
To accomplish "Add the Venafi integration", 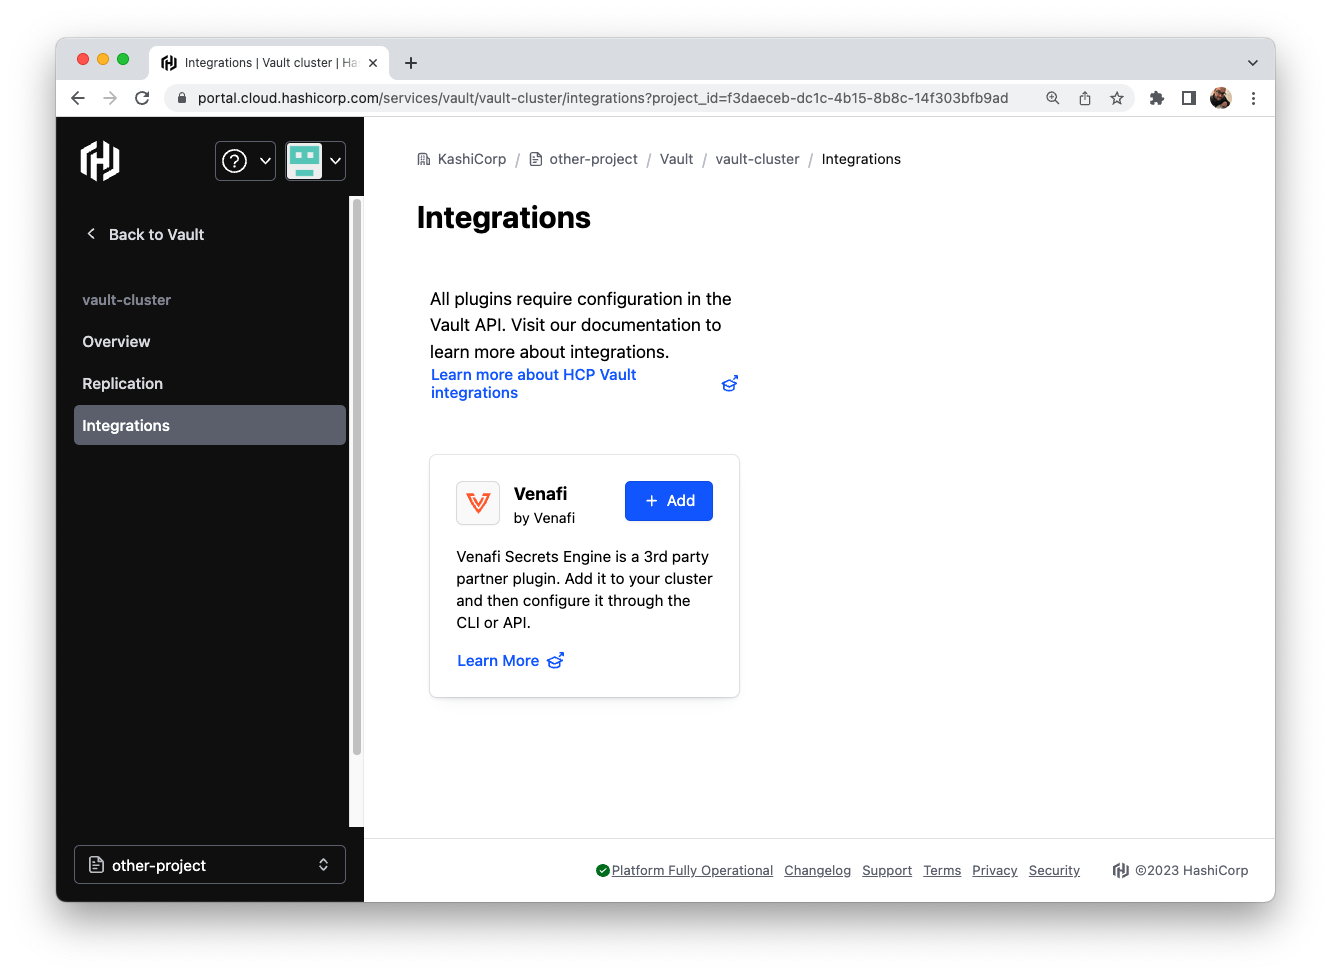I will (669, 501).
